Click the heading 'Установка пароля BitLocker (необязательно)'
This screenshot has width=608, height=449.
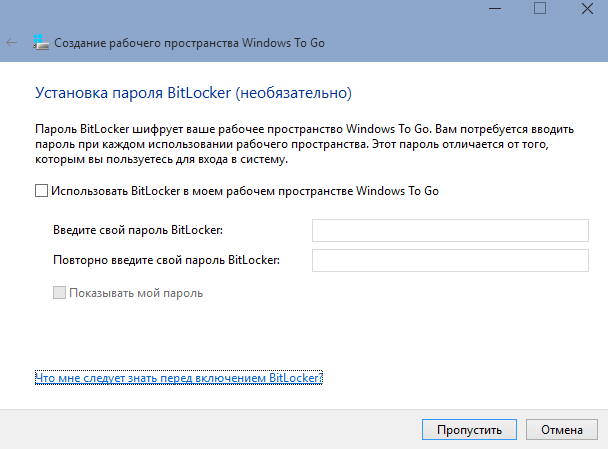193,93
